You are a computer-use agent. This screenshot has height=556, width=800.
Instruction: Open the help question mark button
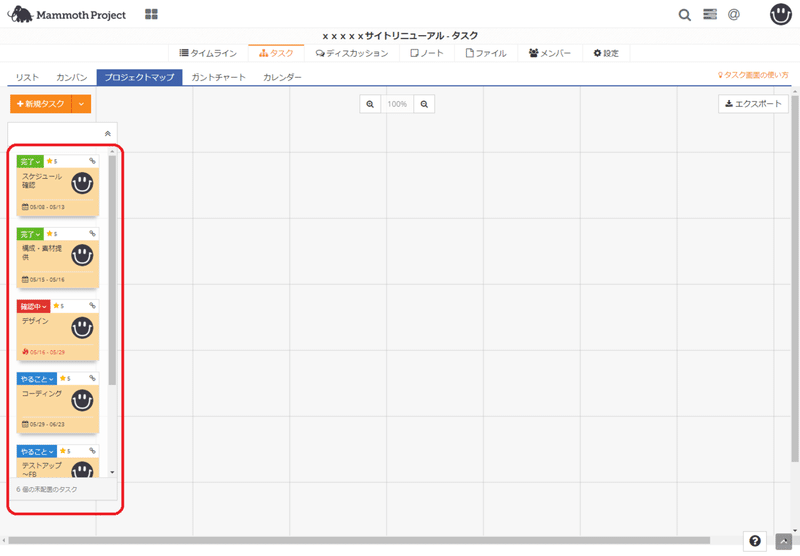pyautogui.click(x=755, y=541)
